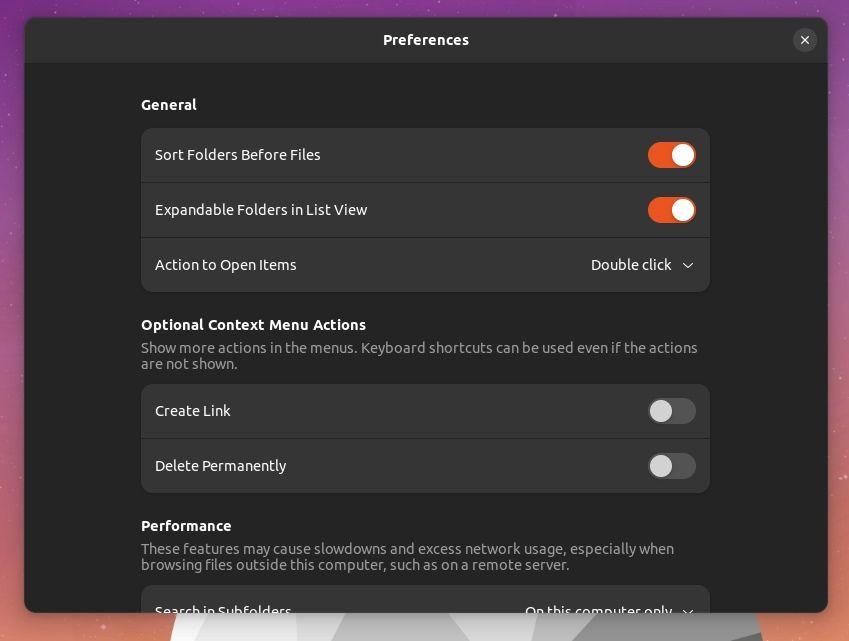849x641 pixels.
Task: Click the Action to Open Items label
Action: click(x=226, y=265)
